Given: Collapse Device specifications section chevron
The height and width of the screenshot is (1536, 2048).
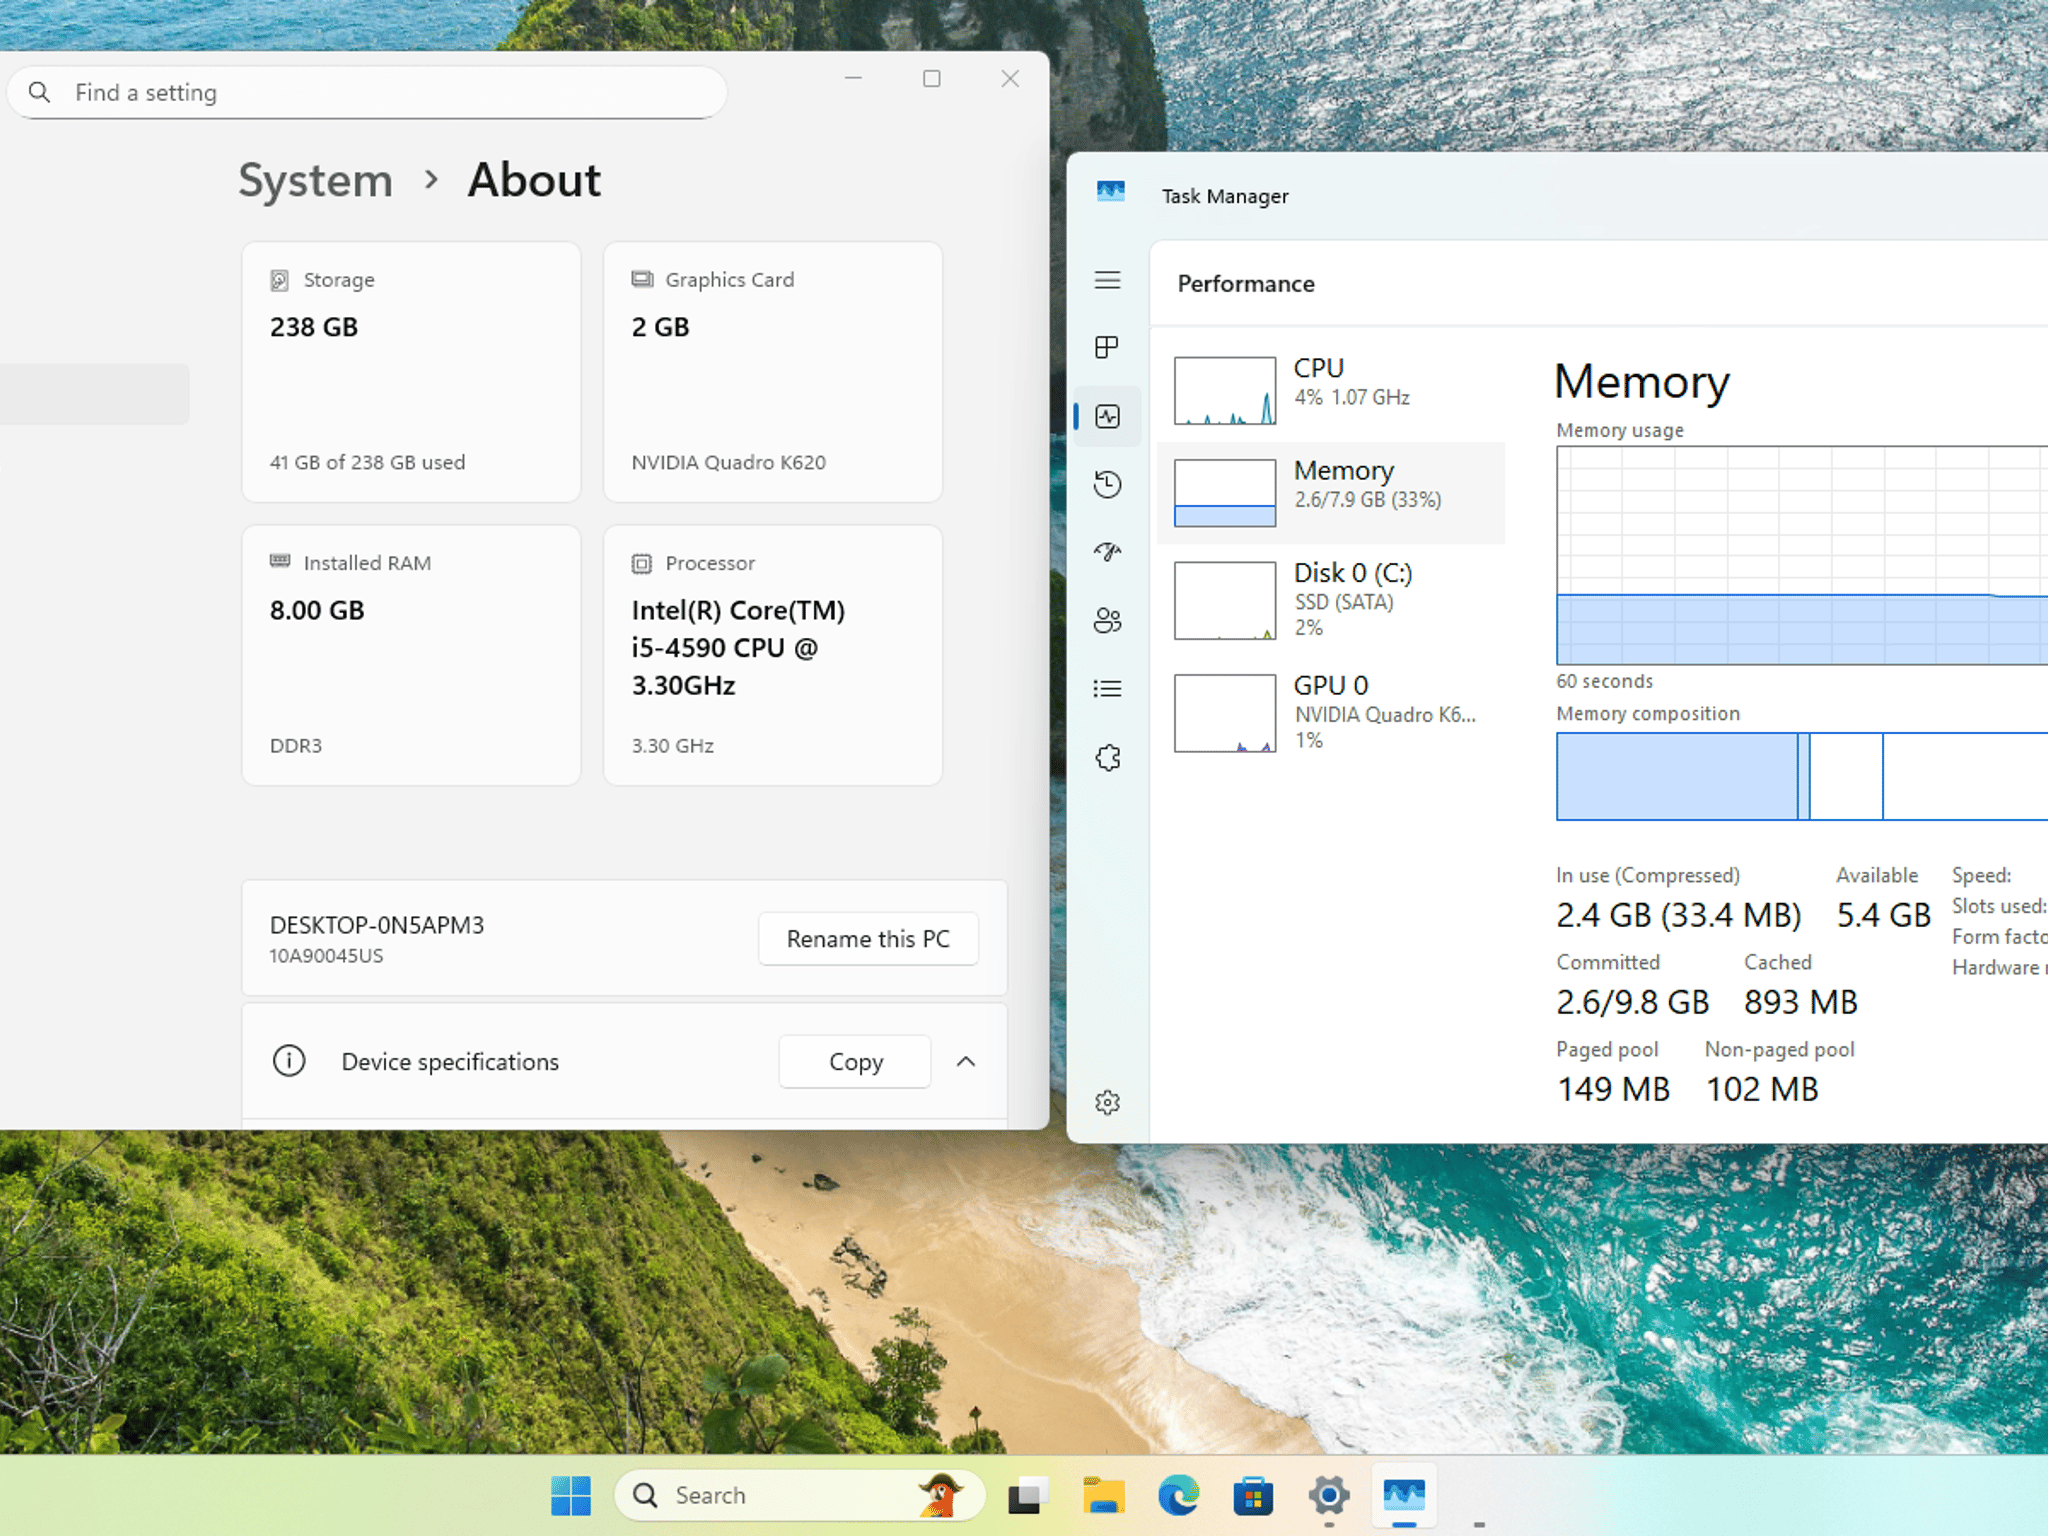Looking at the screenshot, I should (x=965, y=1061).
